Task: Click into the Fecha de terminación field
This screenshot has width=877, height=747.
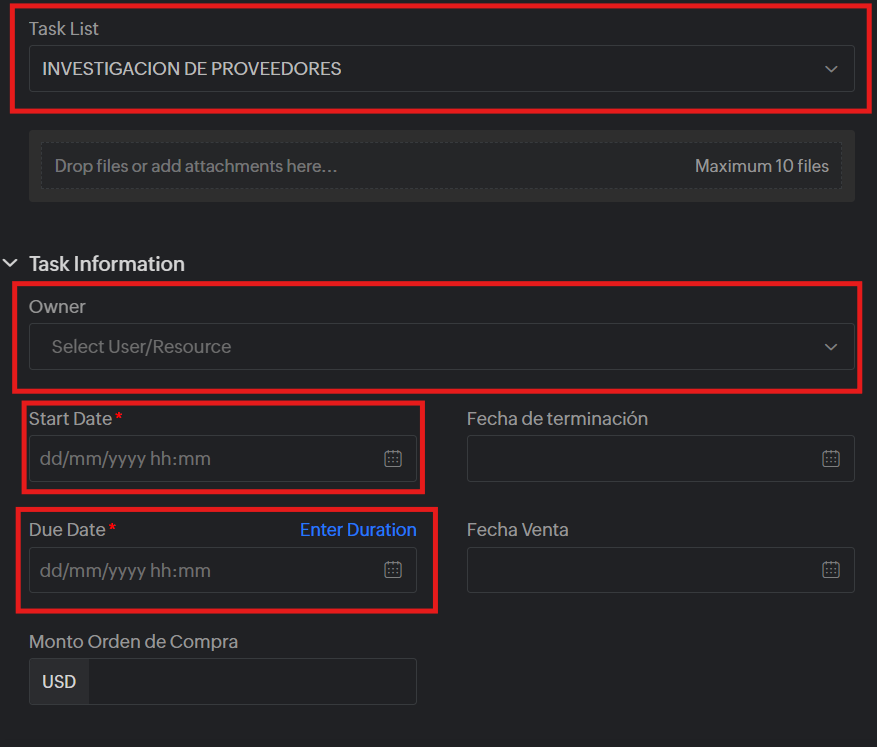Action: tap(640, 459)
